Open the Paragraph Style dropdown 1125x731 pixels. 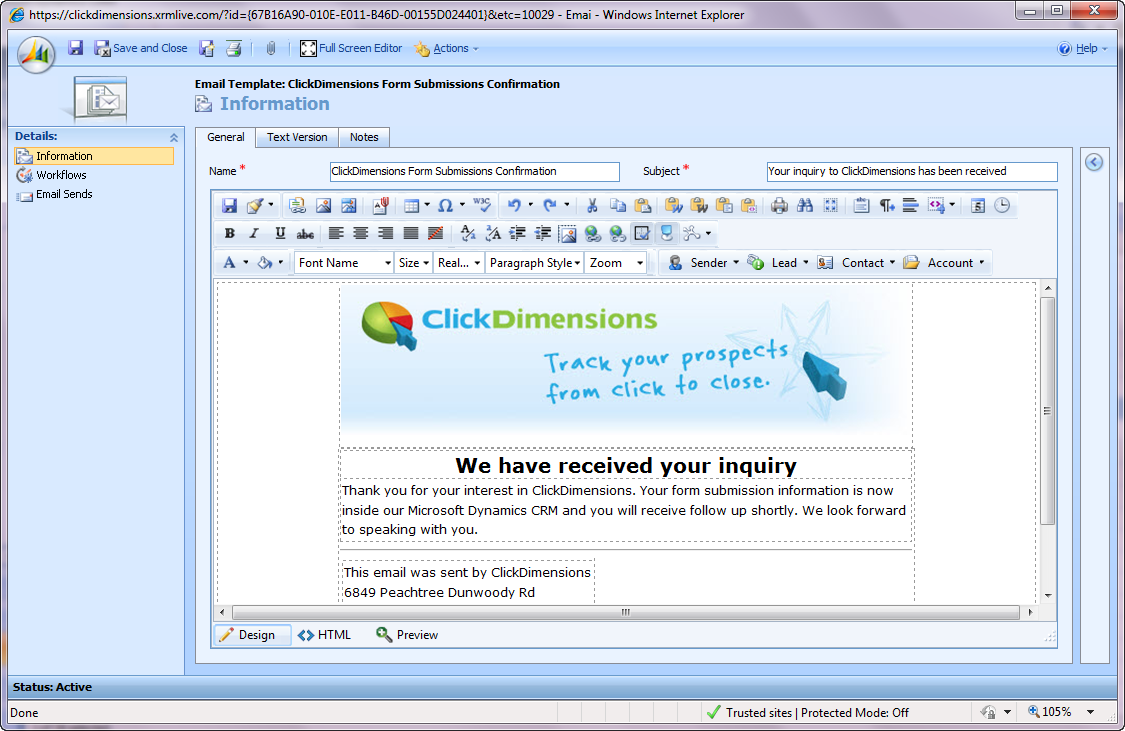[x=535, y=263]
